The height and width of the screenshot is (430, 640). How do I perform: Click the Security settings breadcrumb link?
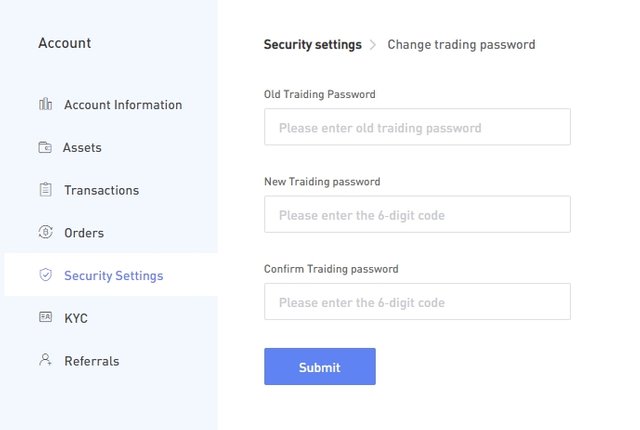(x=313, y=44)
